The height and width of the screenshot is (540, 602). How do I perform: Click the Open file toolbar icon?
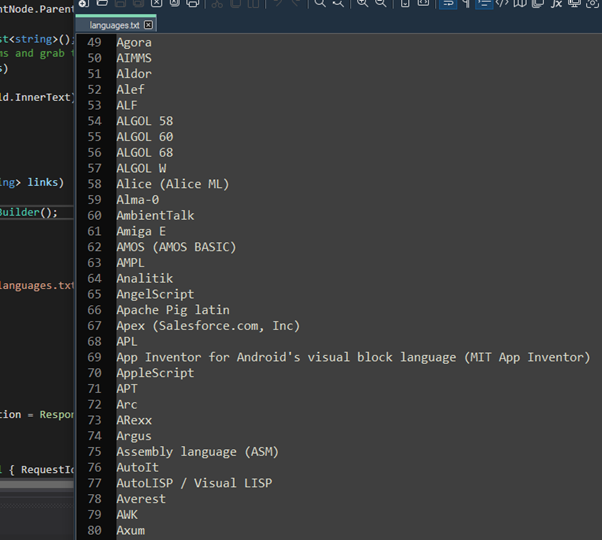tap(102, 3)
